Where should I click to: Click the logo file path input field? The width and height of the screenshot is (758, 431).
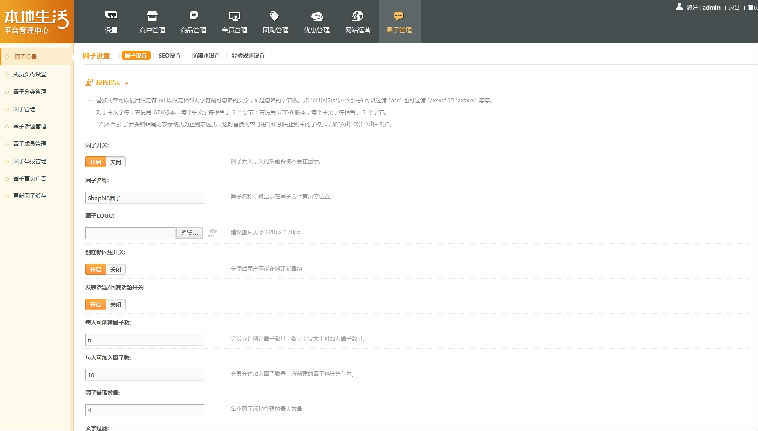click(x=131, y=233)
